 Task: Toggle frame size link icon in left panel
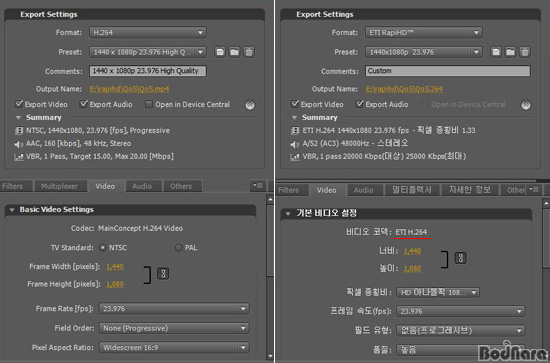163,273
